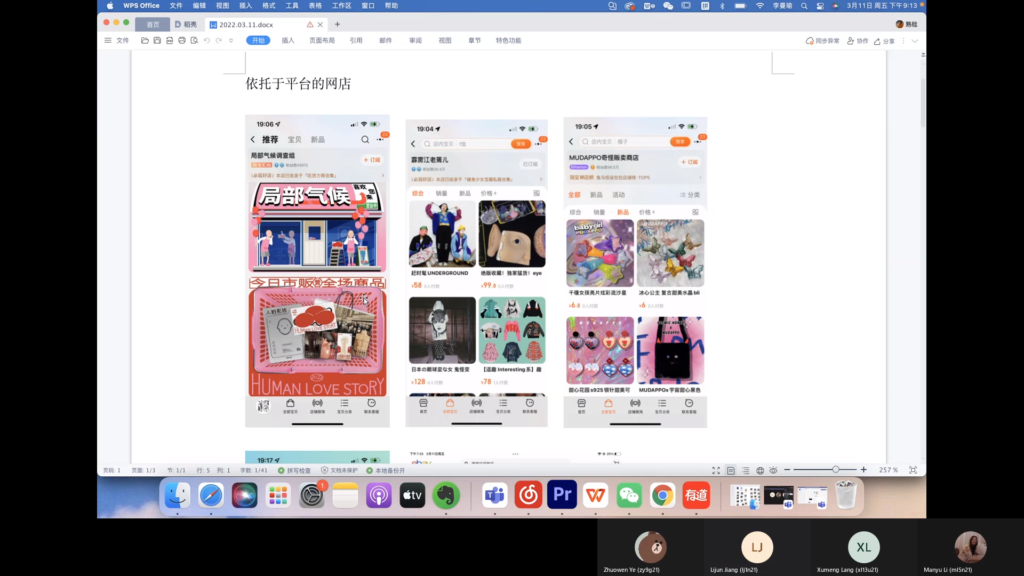Open the 开始 ribbon tab

click(x=258, y=40)
